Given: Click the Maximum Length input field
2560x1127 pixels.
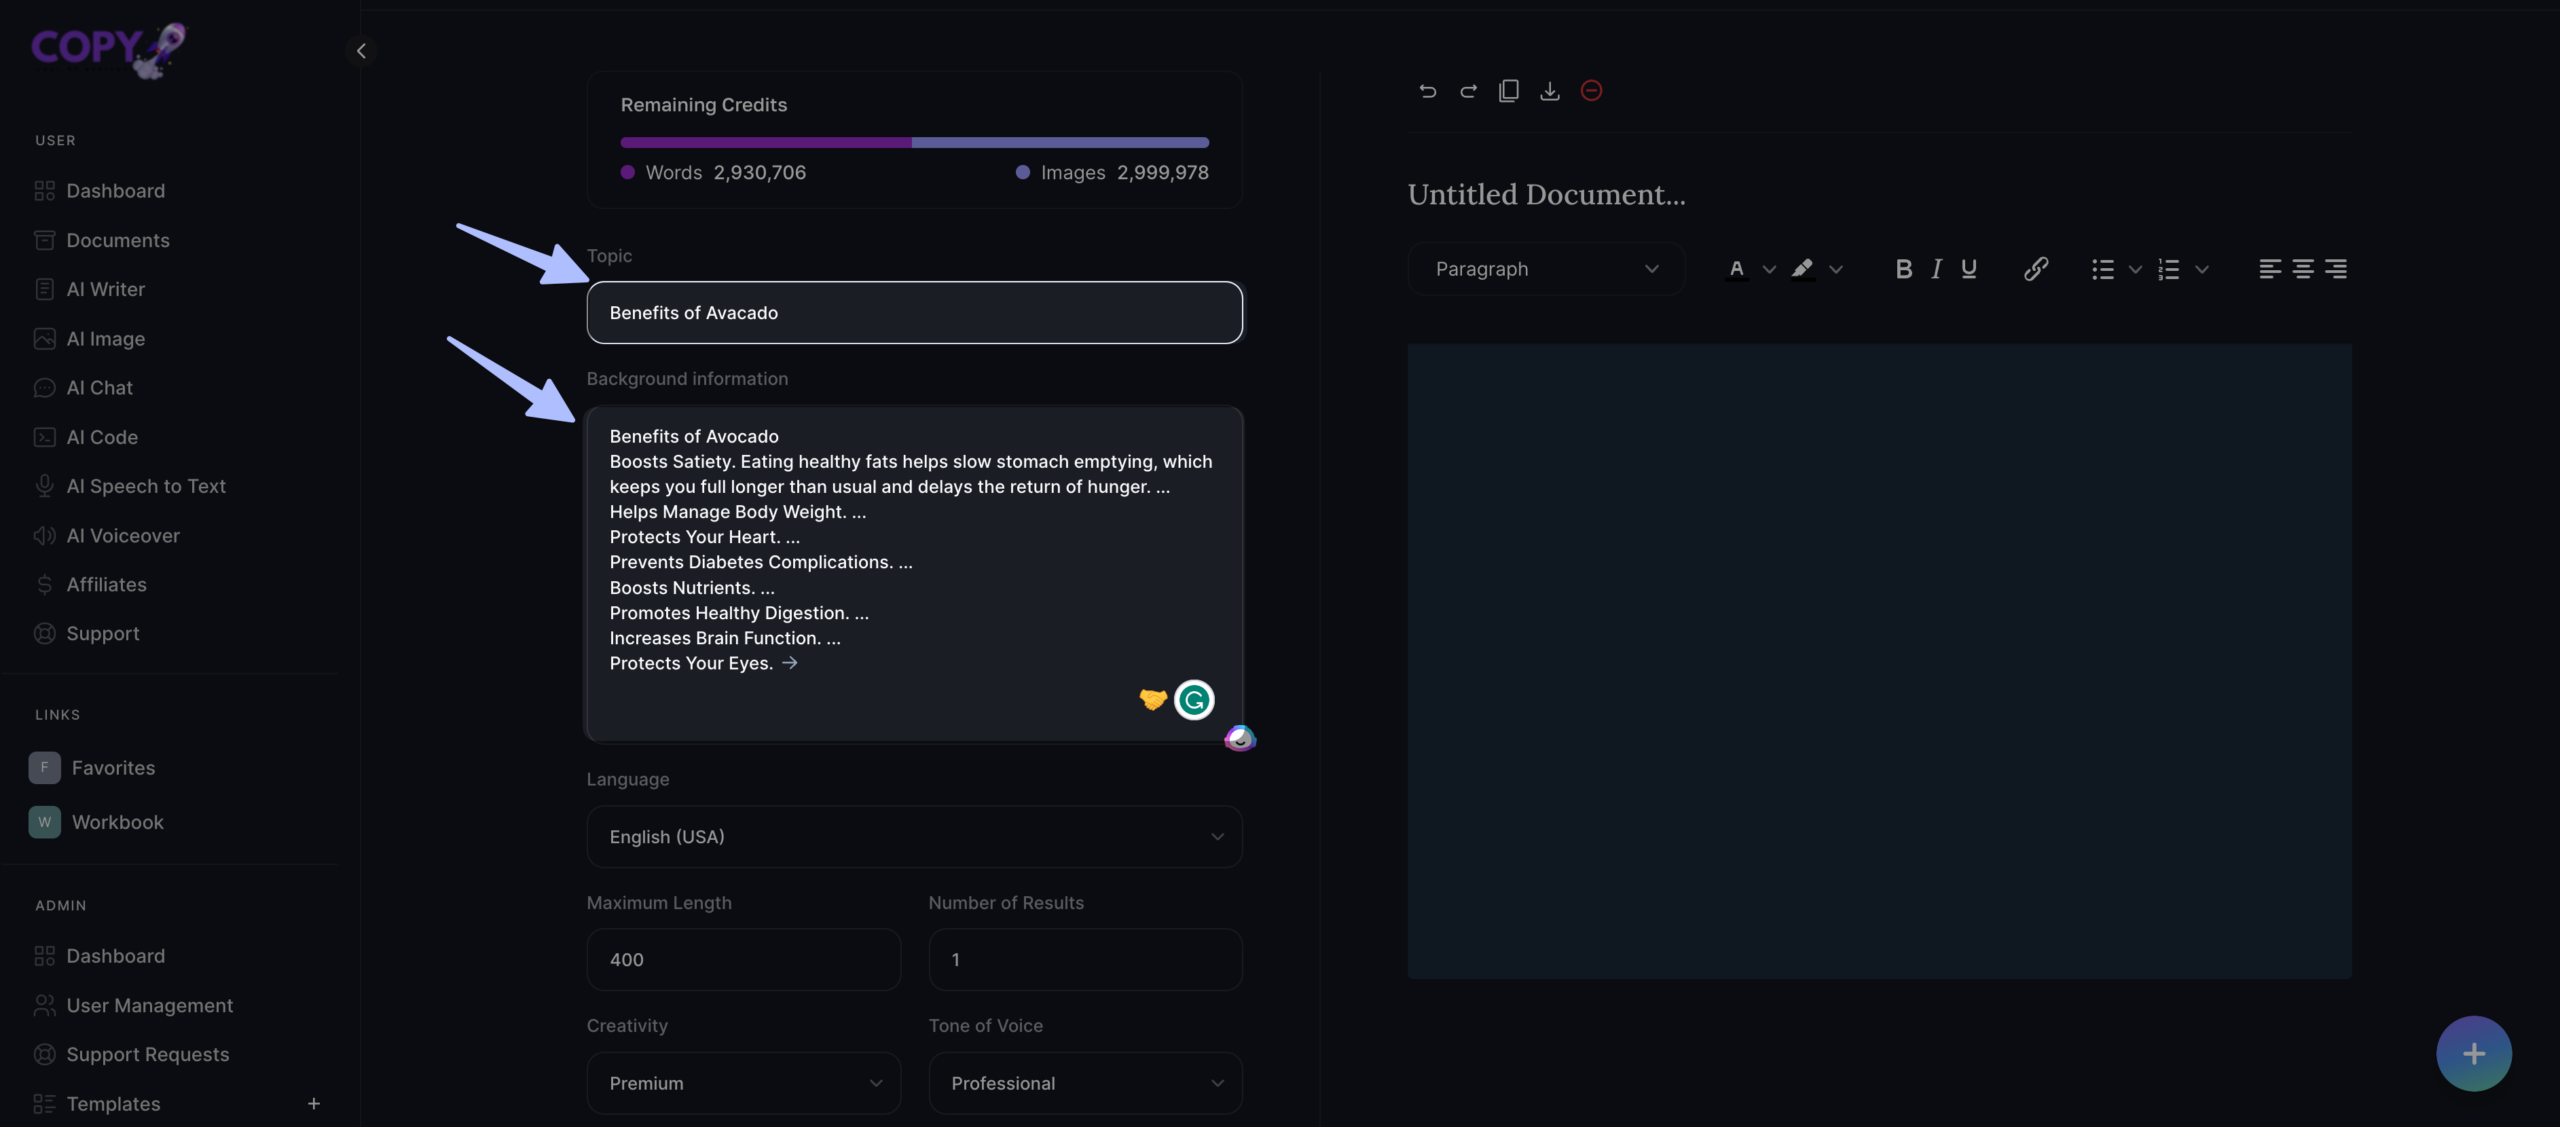Looking at the screenshot, I should (x=743, y=960).
